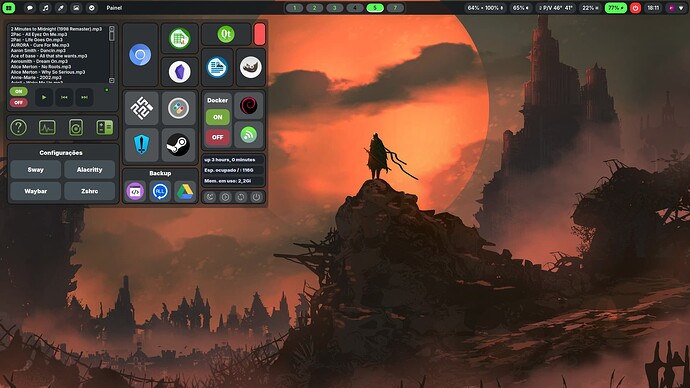The width and height of the screenshot is (690, 388).
Task: Open the Sway configuration
Action: tap(36, 169)
